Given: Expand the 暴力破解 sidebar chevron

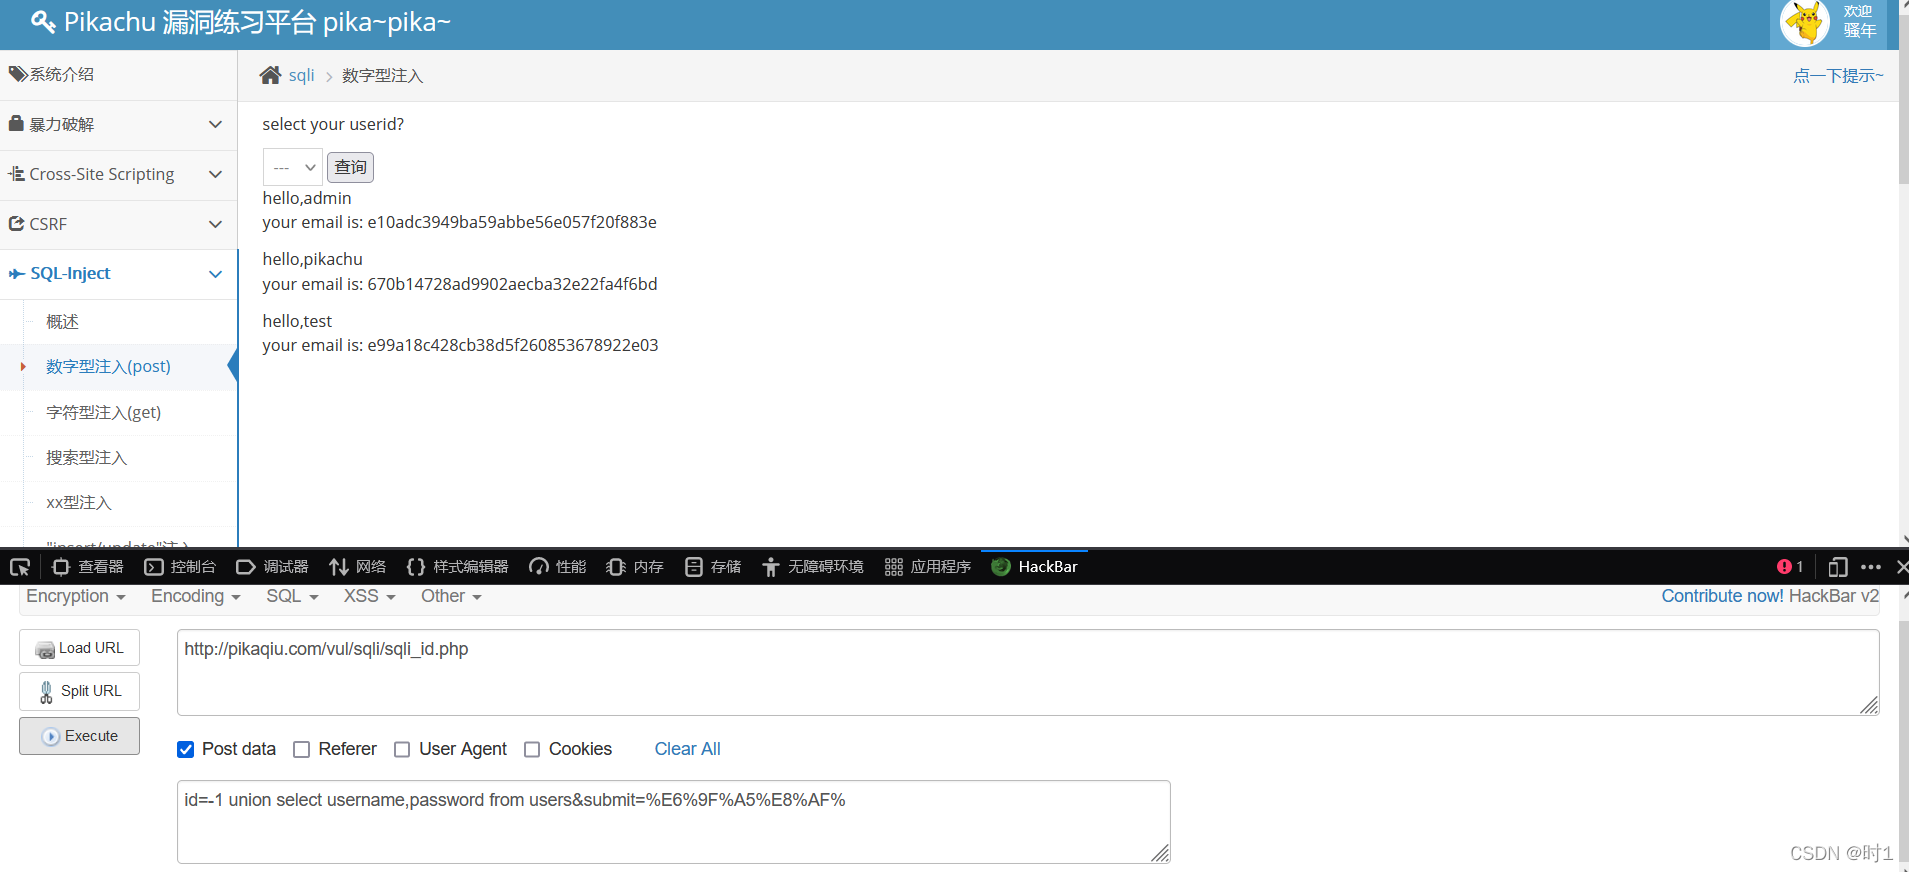Looking at the screenshot, I should coord(215,124).
